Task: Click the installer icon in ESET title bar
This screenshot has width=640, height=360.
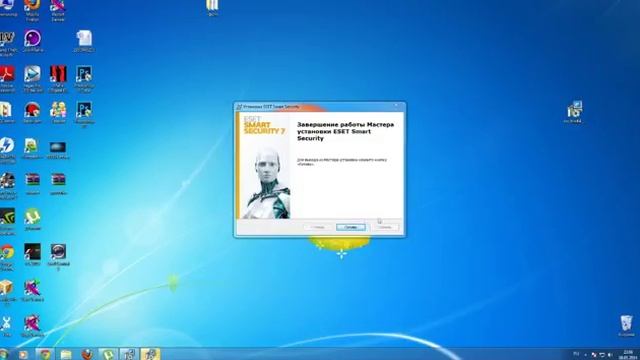Action: tap(239, 107)
